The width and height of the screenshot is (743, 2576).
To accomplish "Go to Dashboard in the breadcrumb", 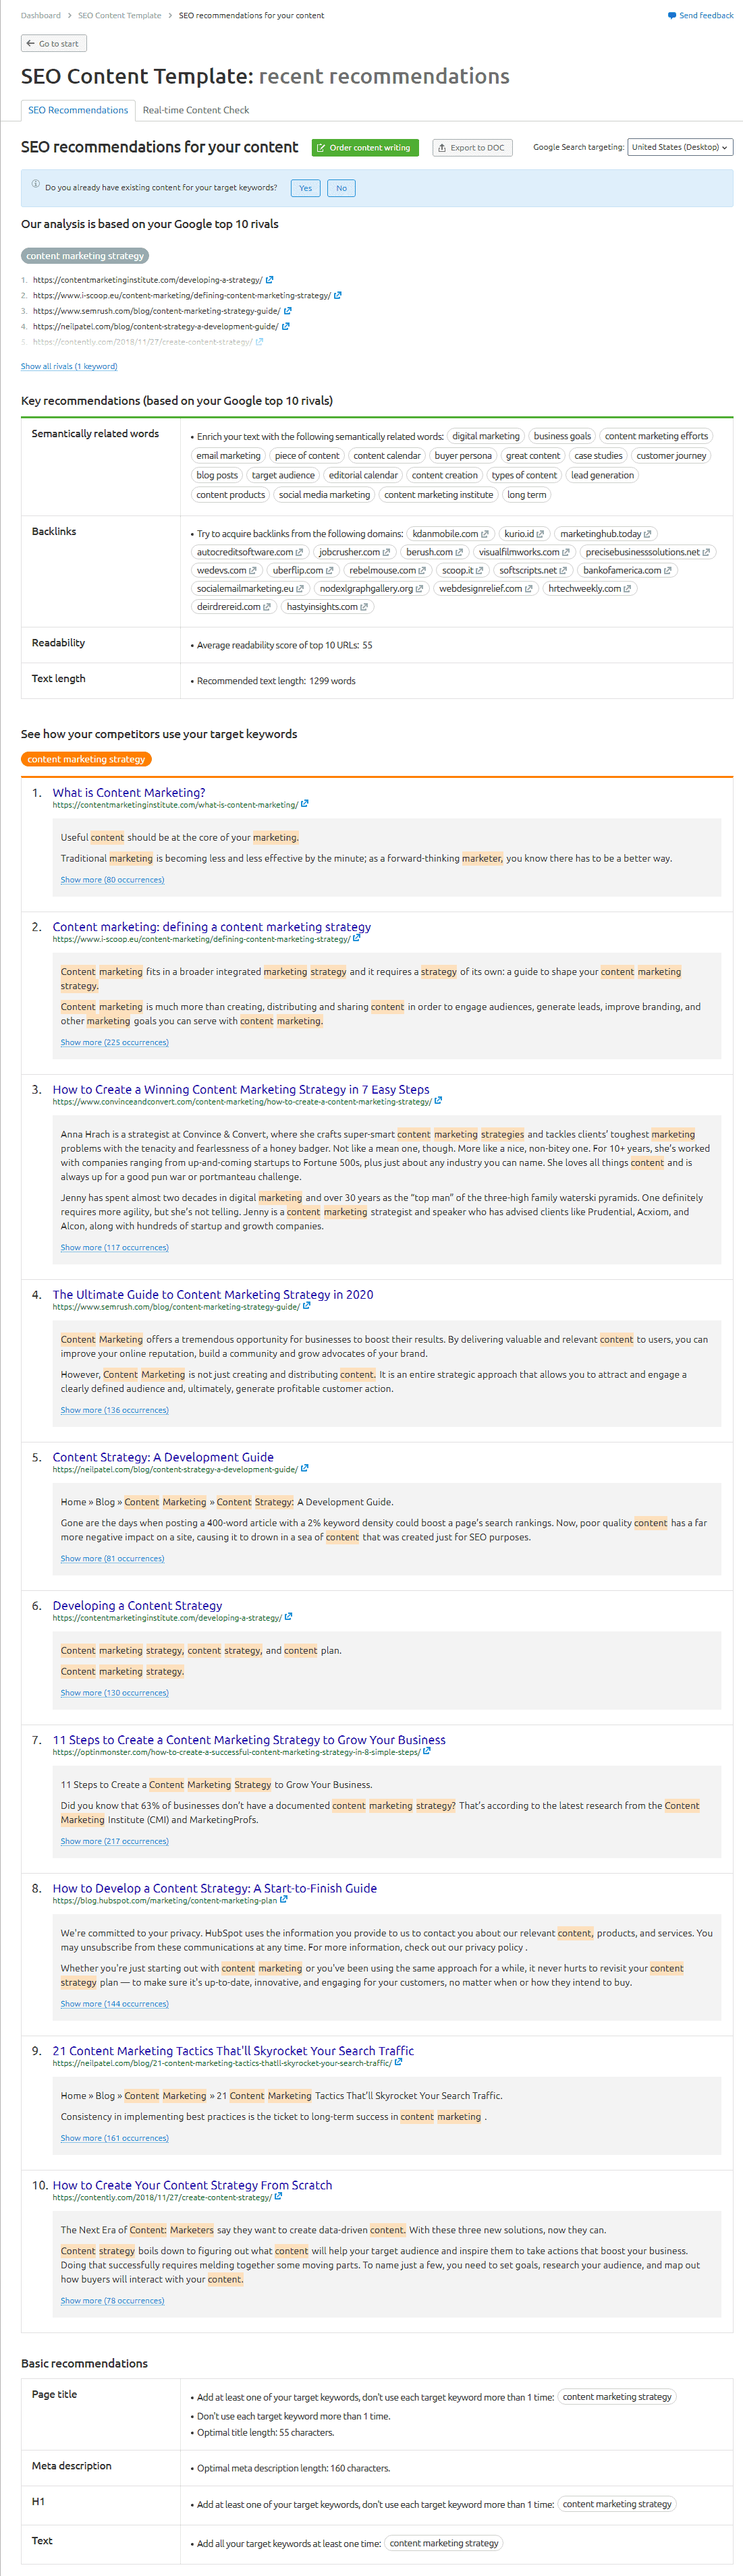I will point(41,16).
